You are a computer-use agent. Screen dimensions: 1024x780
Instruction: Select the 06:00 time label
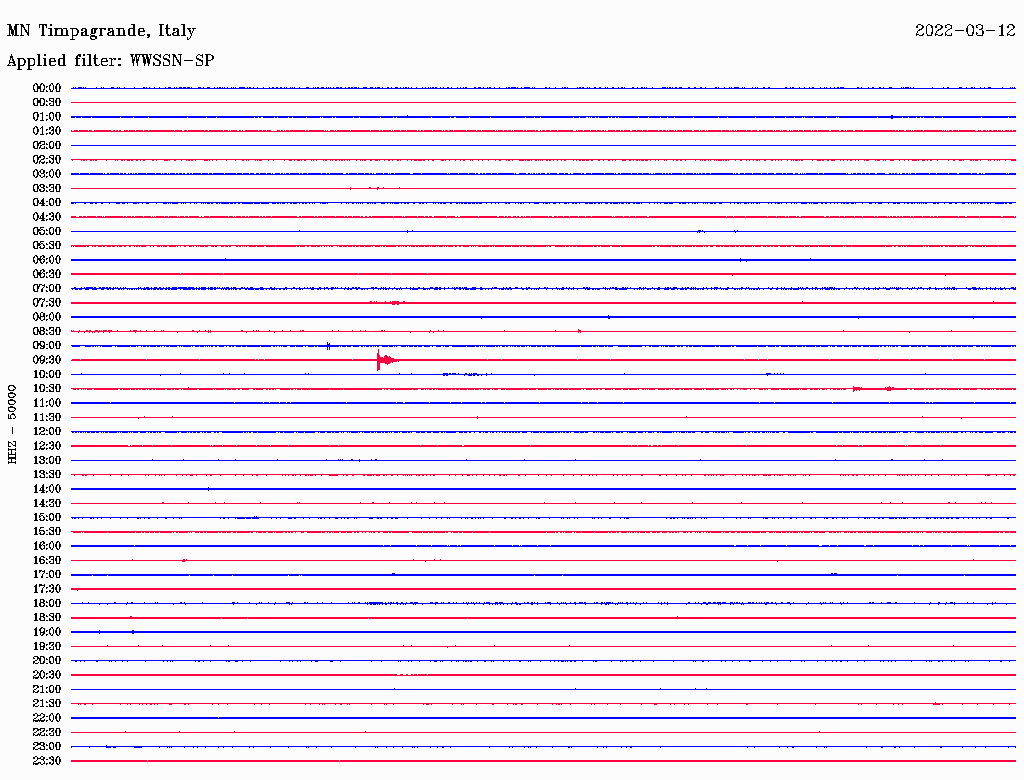click(x=47, y=260)
